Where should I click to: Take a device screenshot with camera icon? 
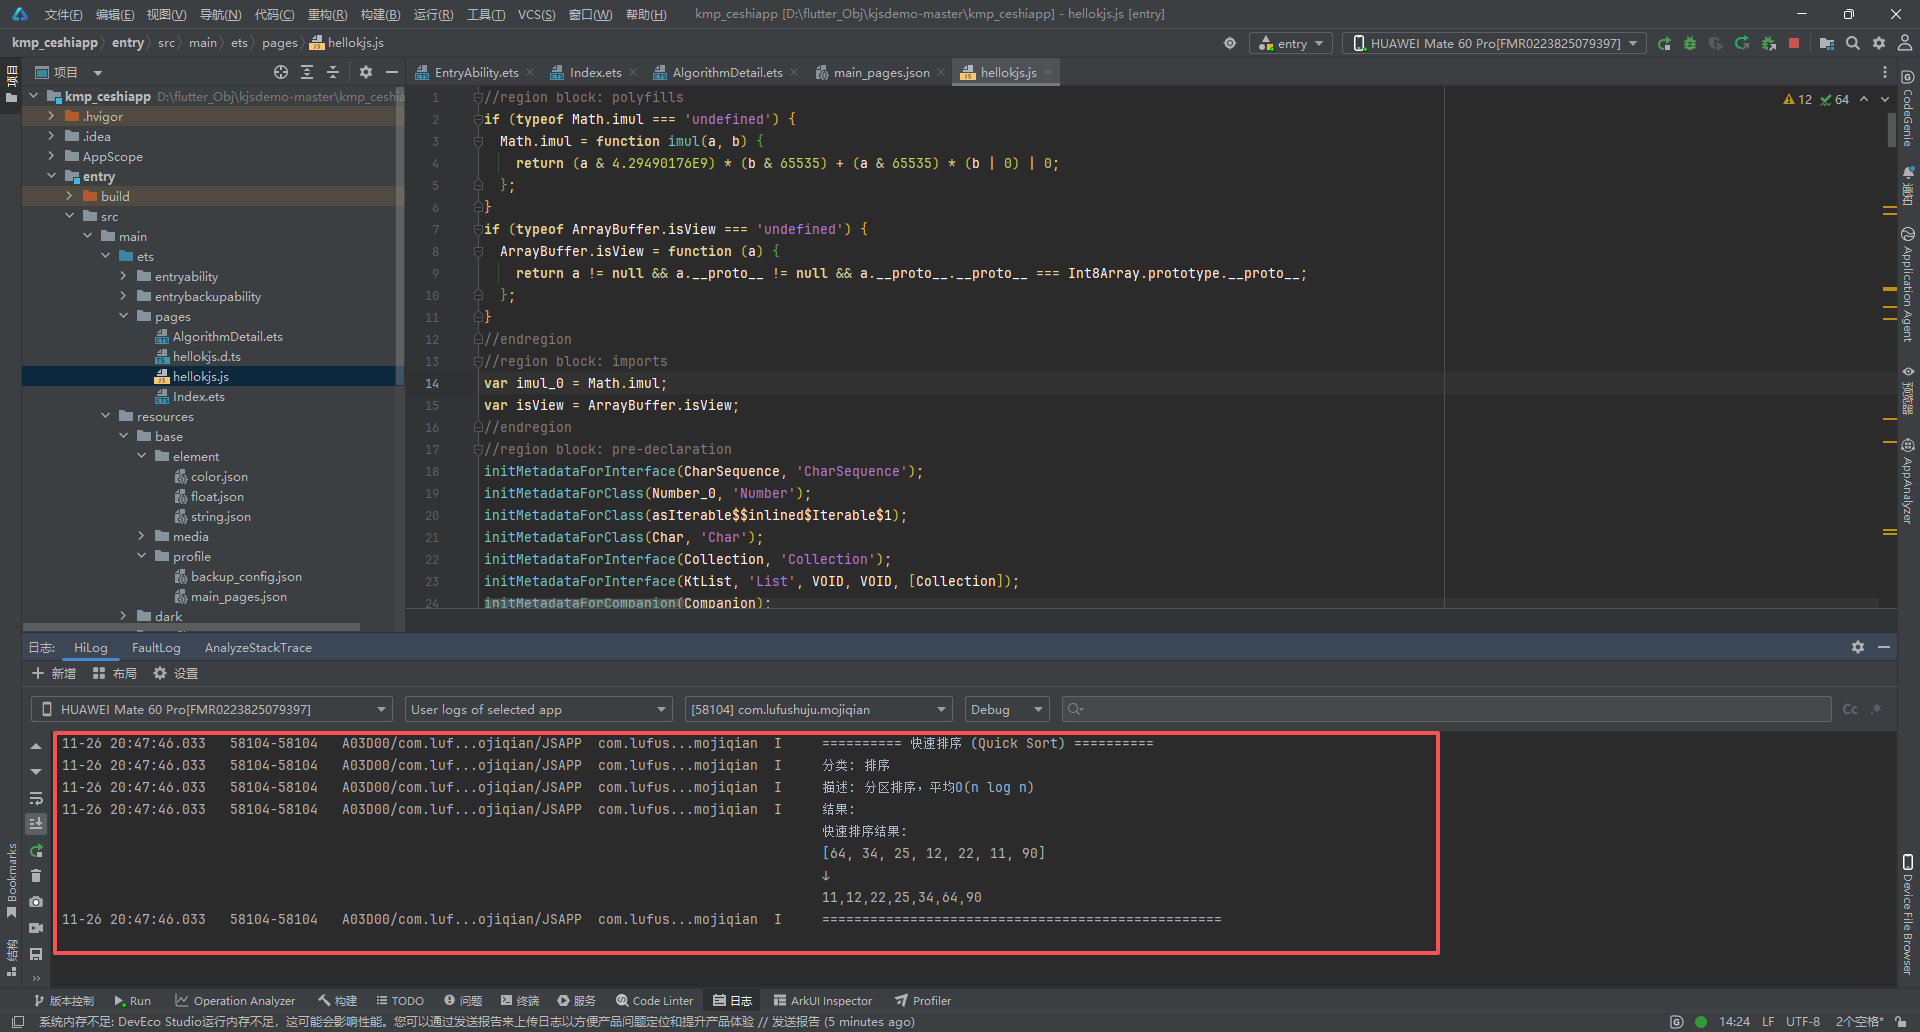point(36,902)
